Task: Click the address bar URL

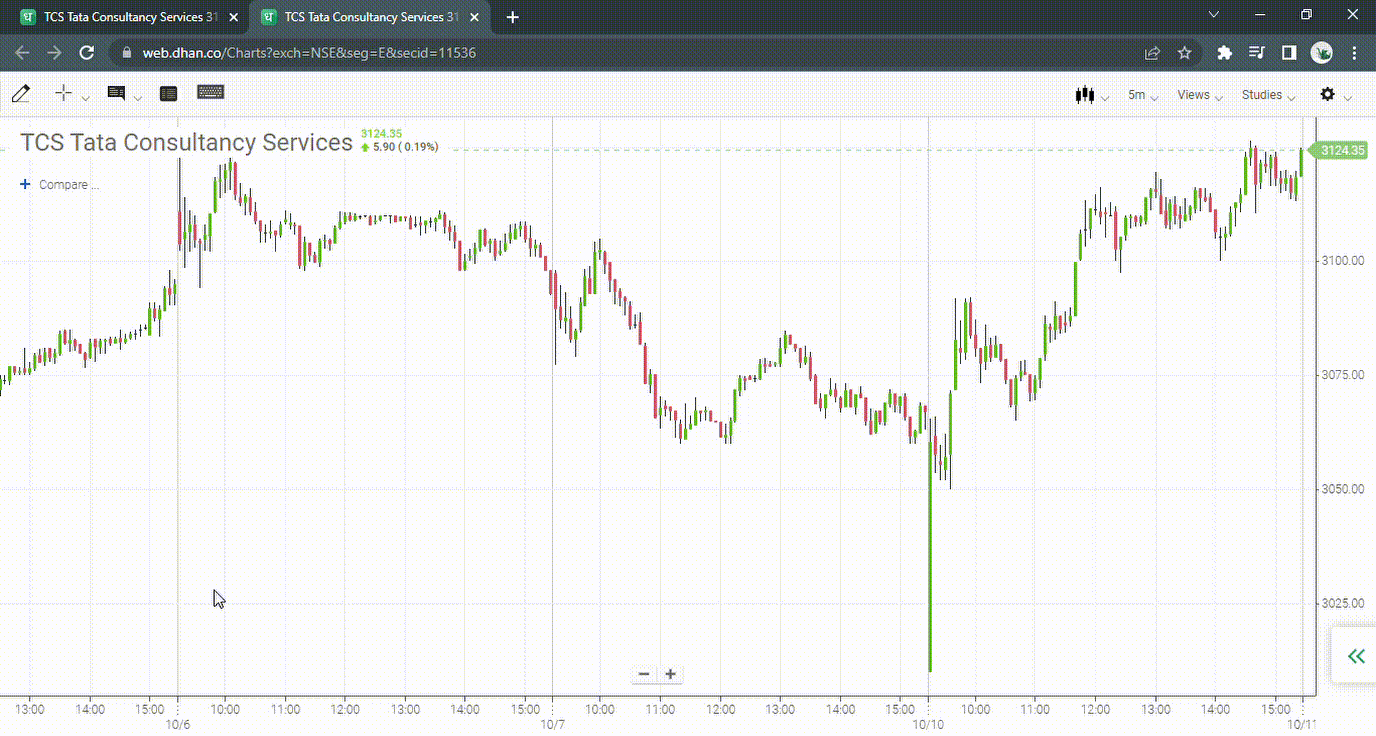Action: tap(310, 53)
